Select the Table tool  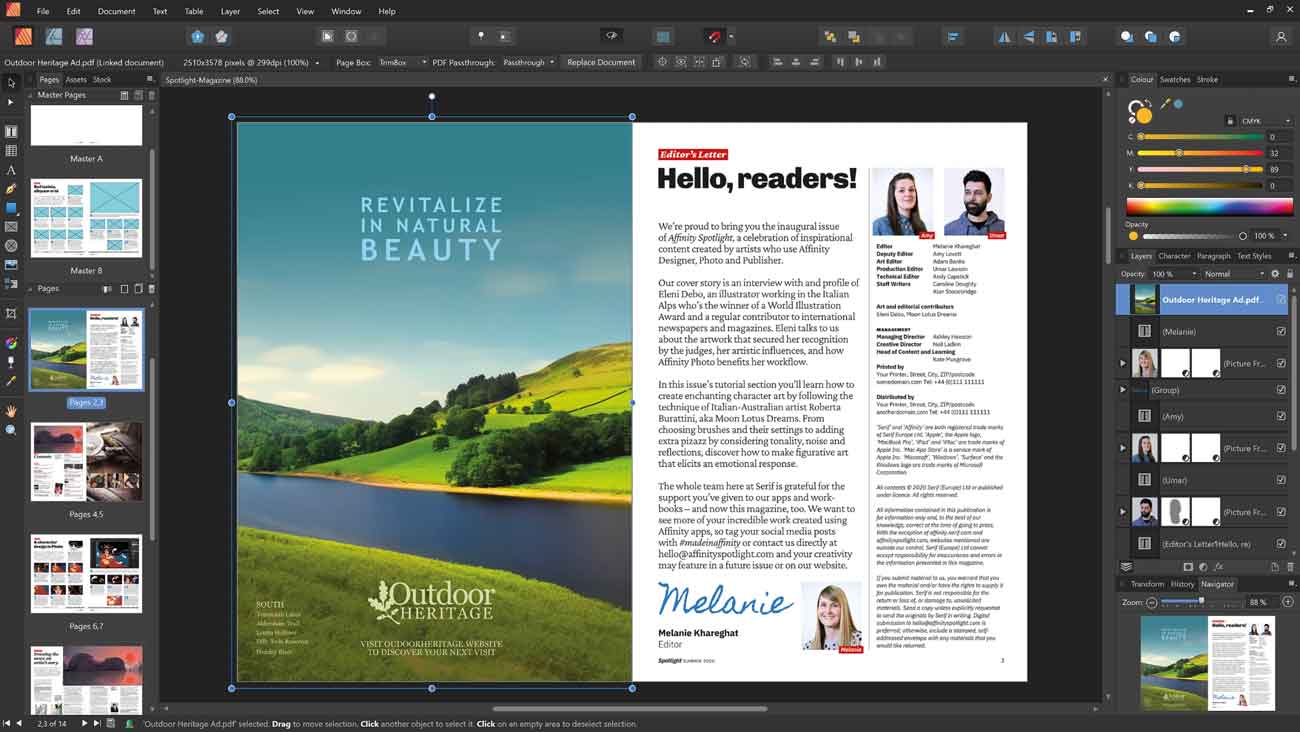pyautogui.click(x=11, y=150)
